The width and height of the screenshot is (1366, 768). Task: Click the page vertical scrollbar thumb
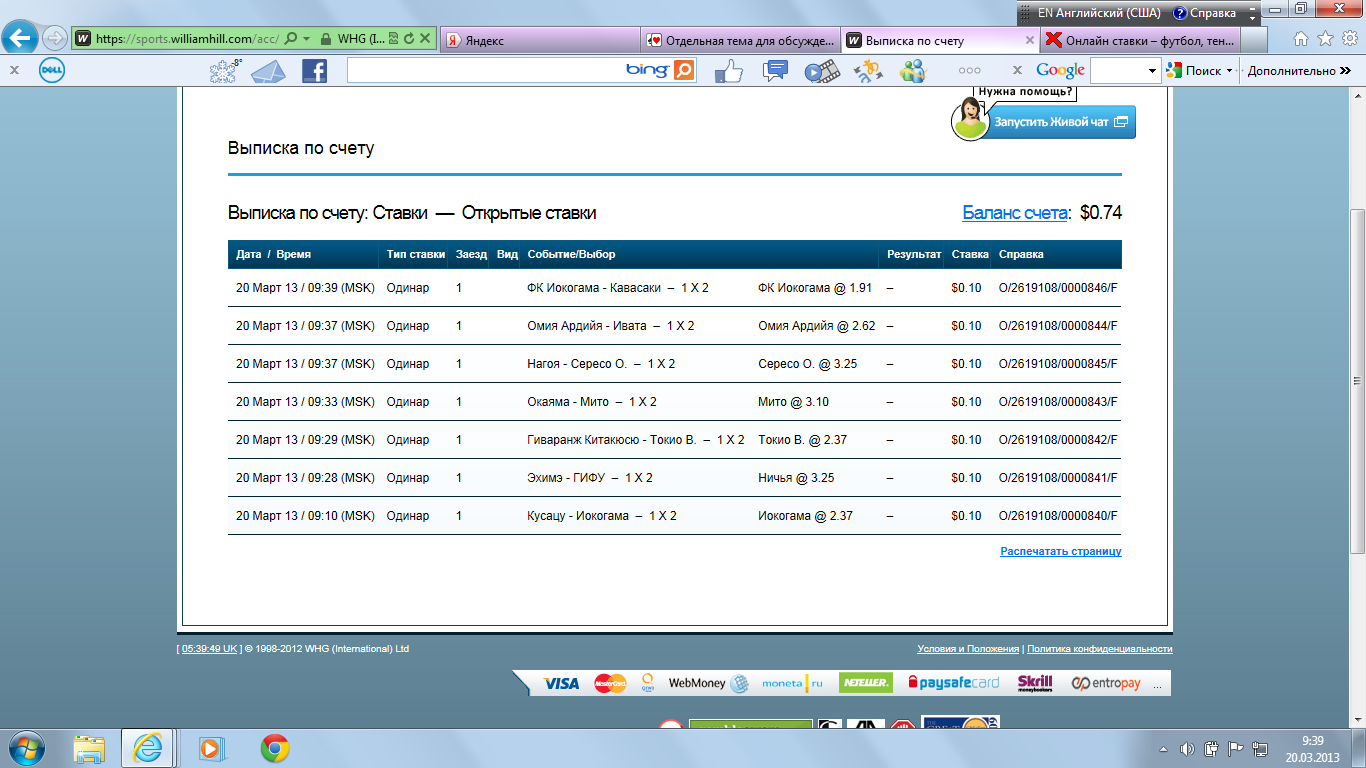[1357, 380]
